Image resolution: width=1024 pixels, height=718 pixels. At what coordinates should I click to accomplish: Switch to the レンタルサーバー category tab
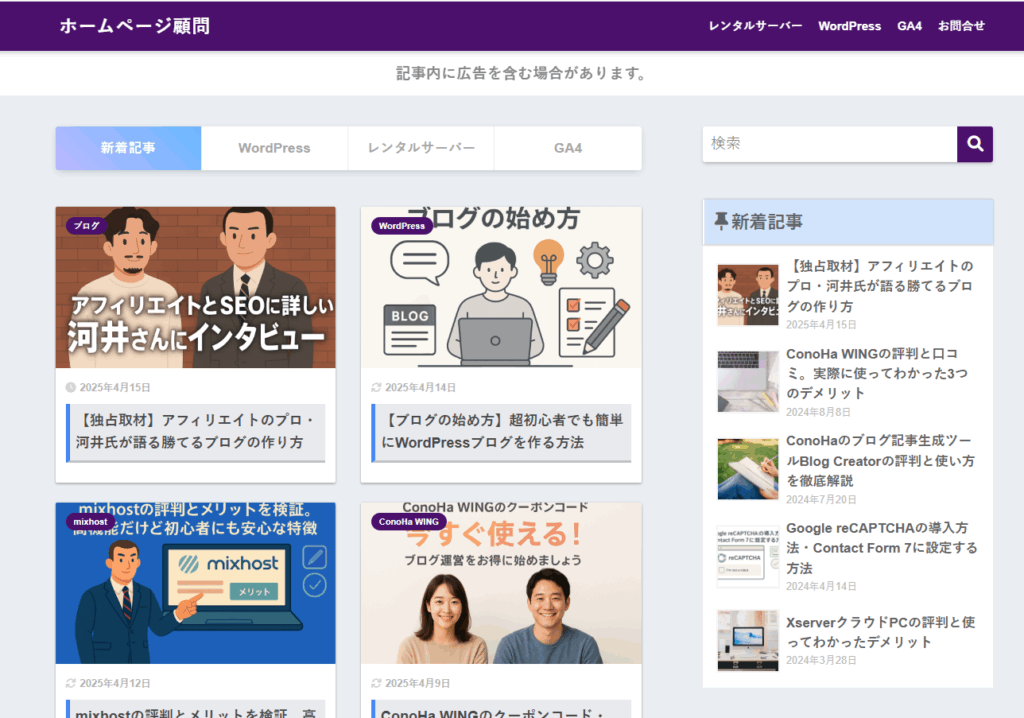pos(421,148)
